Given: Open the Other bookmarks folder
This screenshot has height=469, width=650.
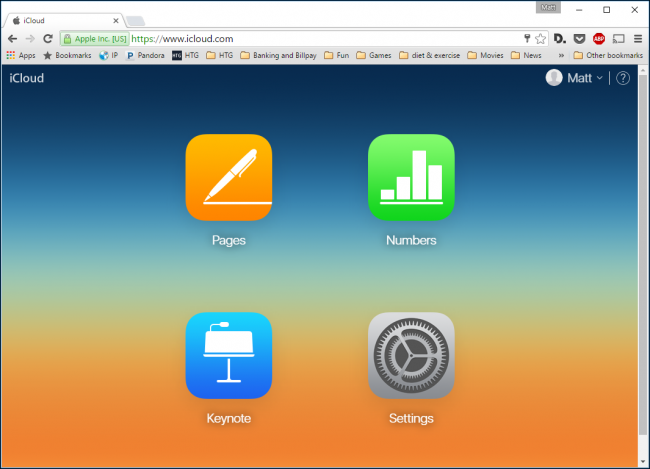Looking at the screenshot, I should (x=608, y=55).
